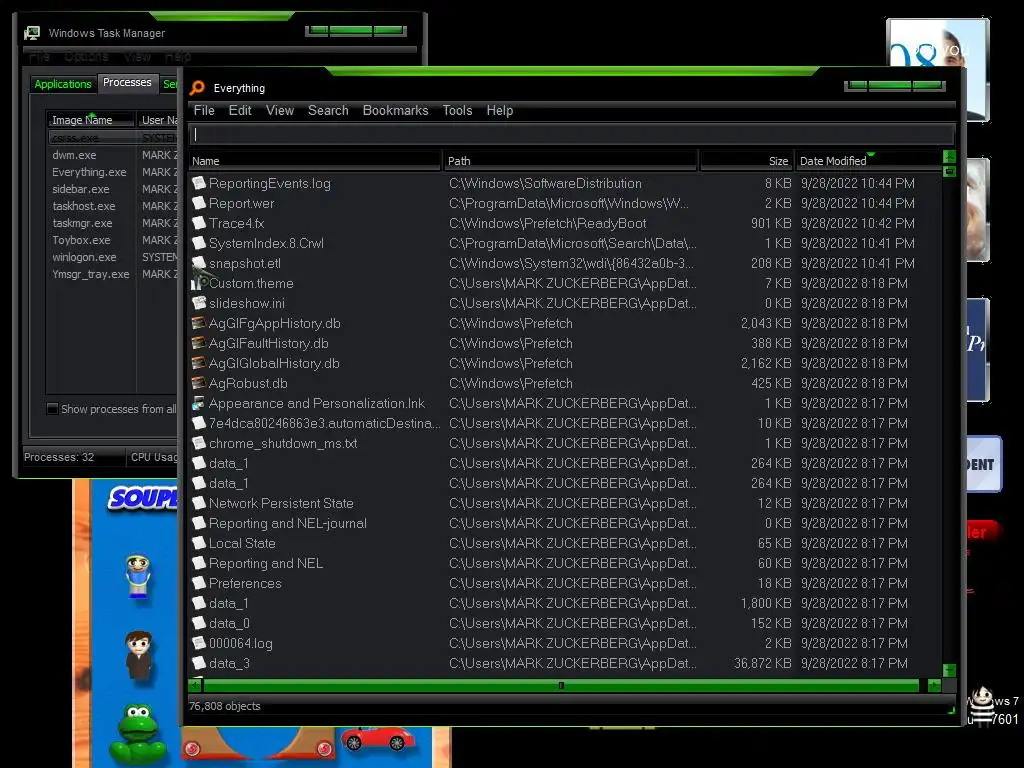Click the Windows Task Manager title icon
The image size is (1024, 768).
coord(31,33)
